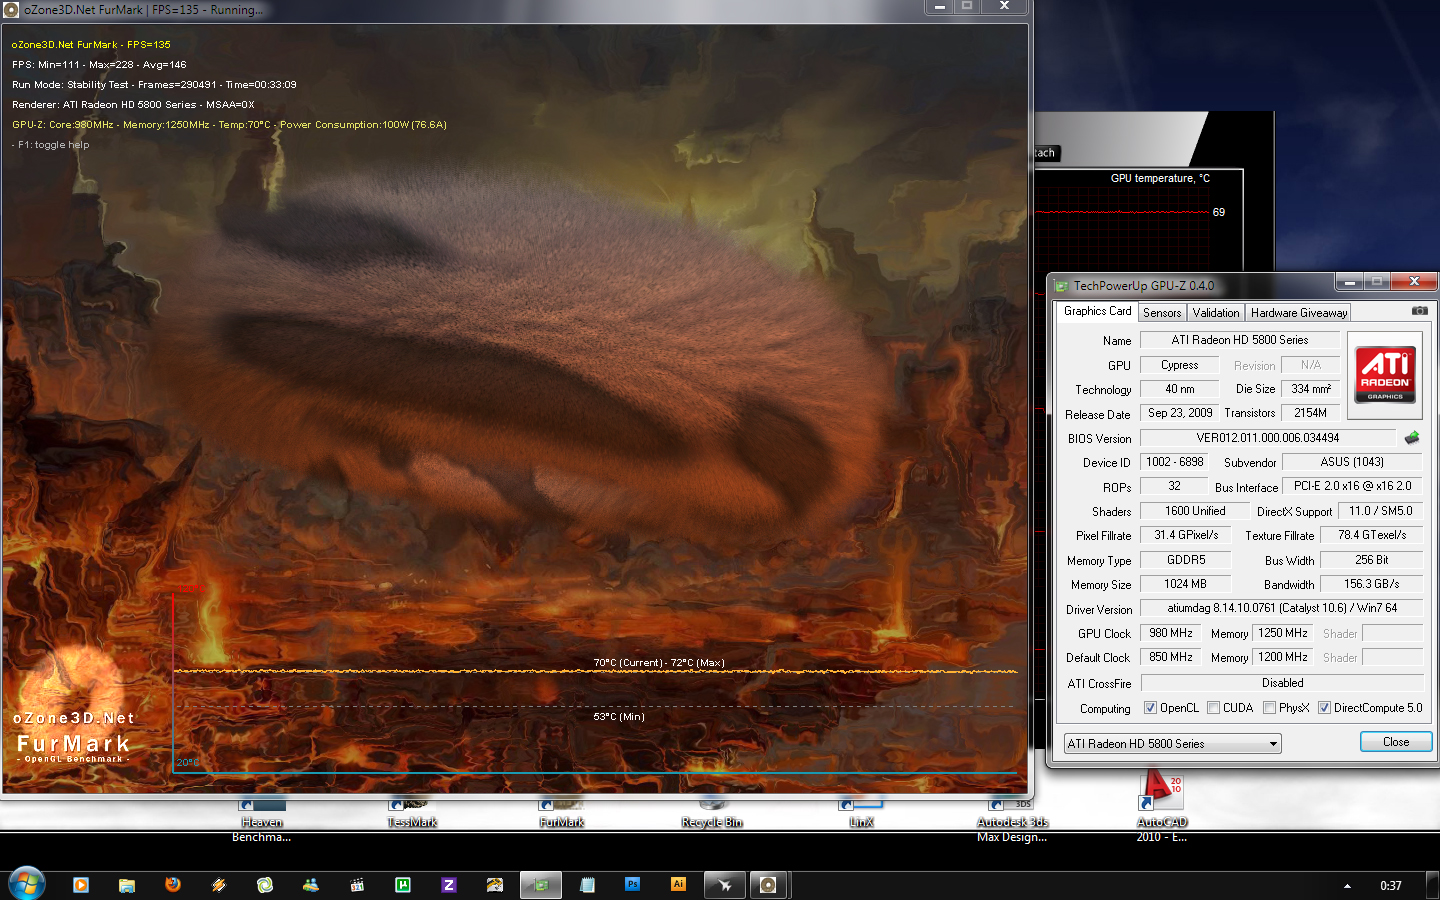Click the Bandwidth value 156.3 GB/s
1440x900 pixels.
pyautogui.click(x=1372, y=584)
